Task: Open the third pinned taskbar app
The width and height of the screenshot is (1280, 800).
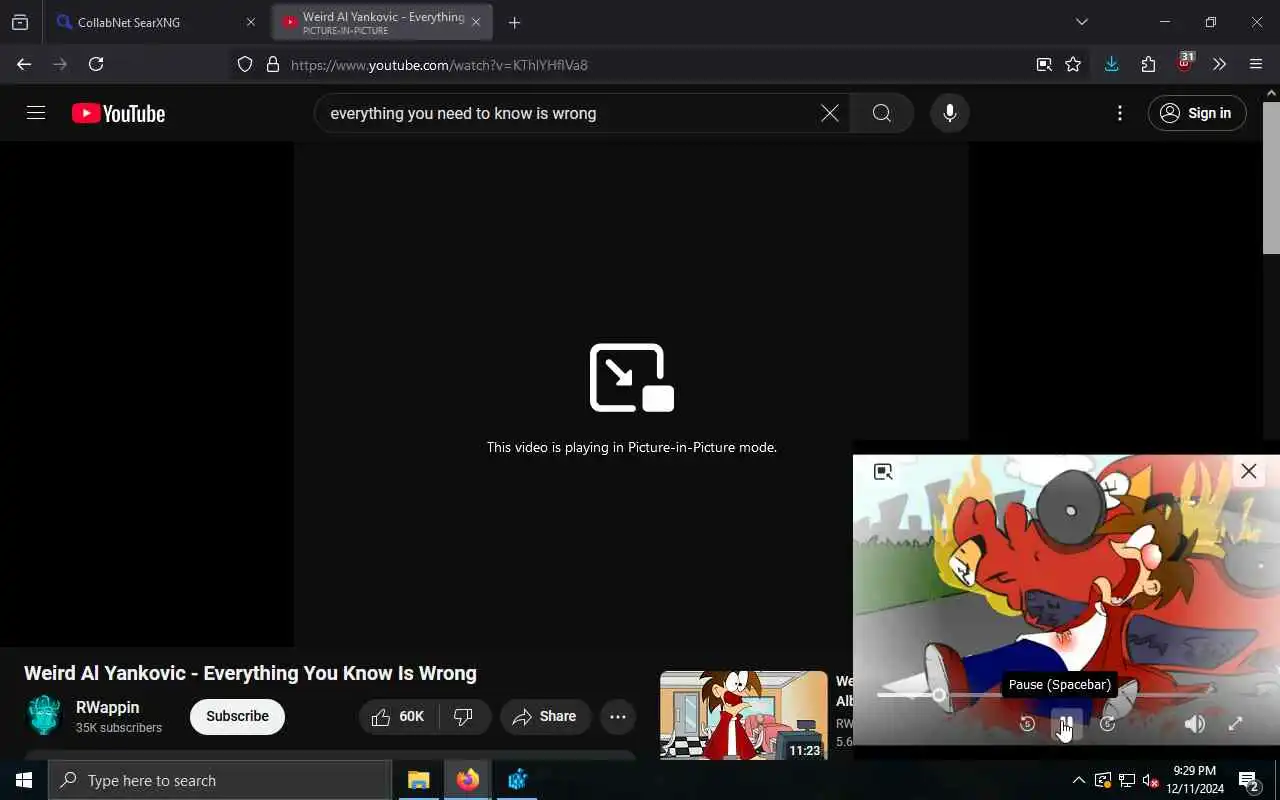Action: coord(517,780)
